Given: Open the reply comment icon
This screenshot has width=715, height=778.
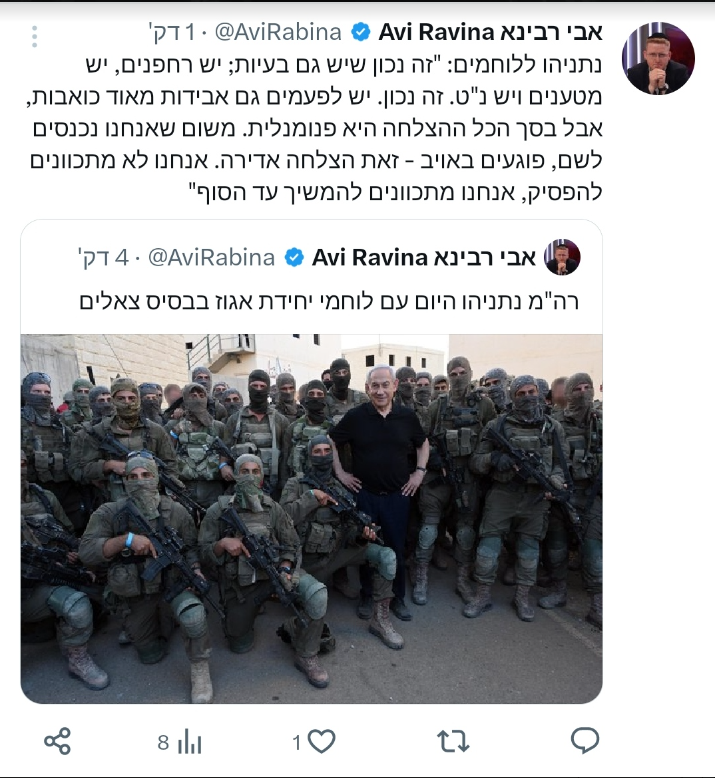Looking at the screenshot, I should 585,741.
